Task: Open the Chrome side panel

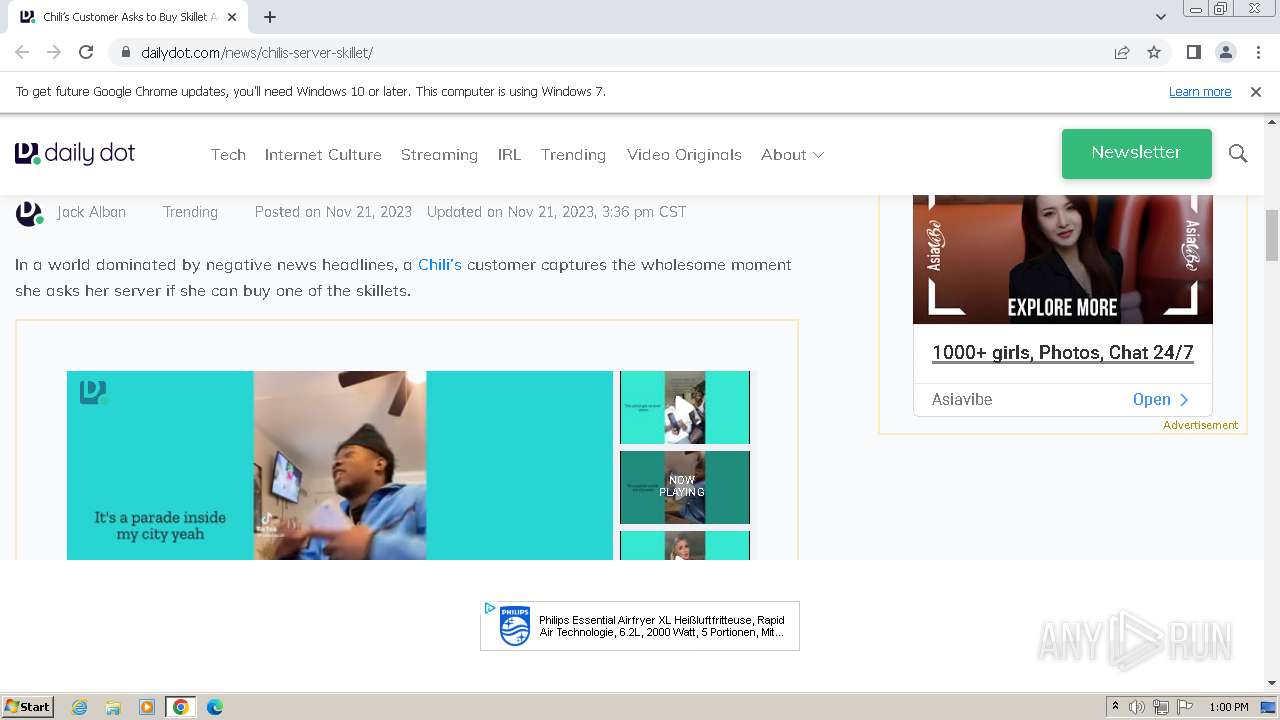Action: (1193, 52)
